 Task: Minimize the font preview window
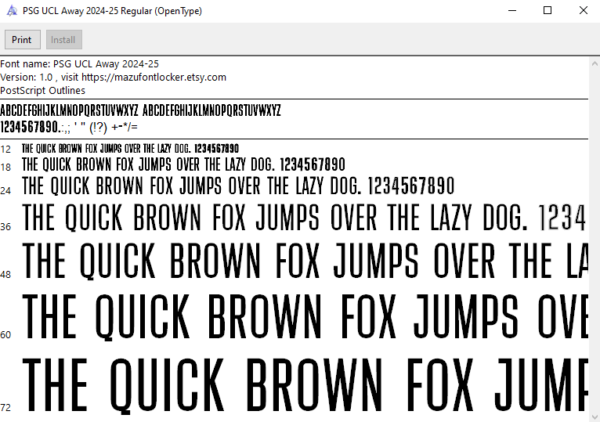point(512,11)
